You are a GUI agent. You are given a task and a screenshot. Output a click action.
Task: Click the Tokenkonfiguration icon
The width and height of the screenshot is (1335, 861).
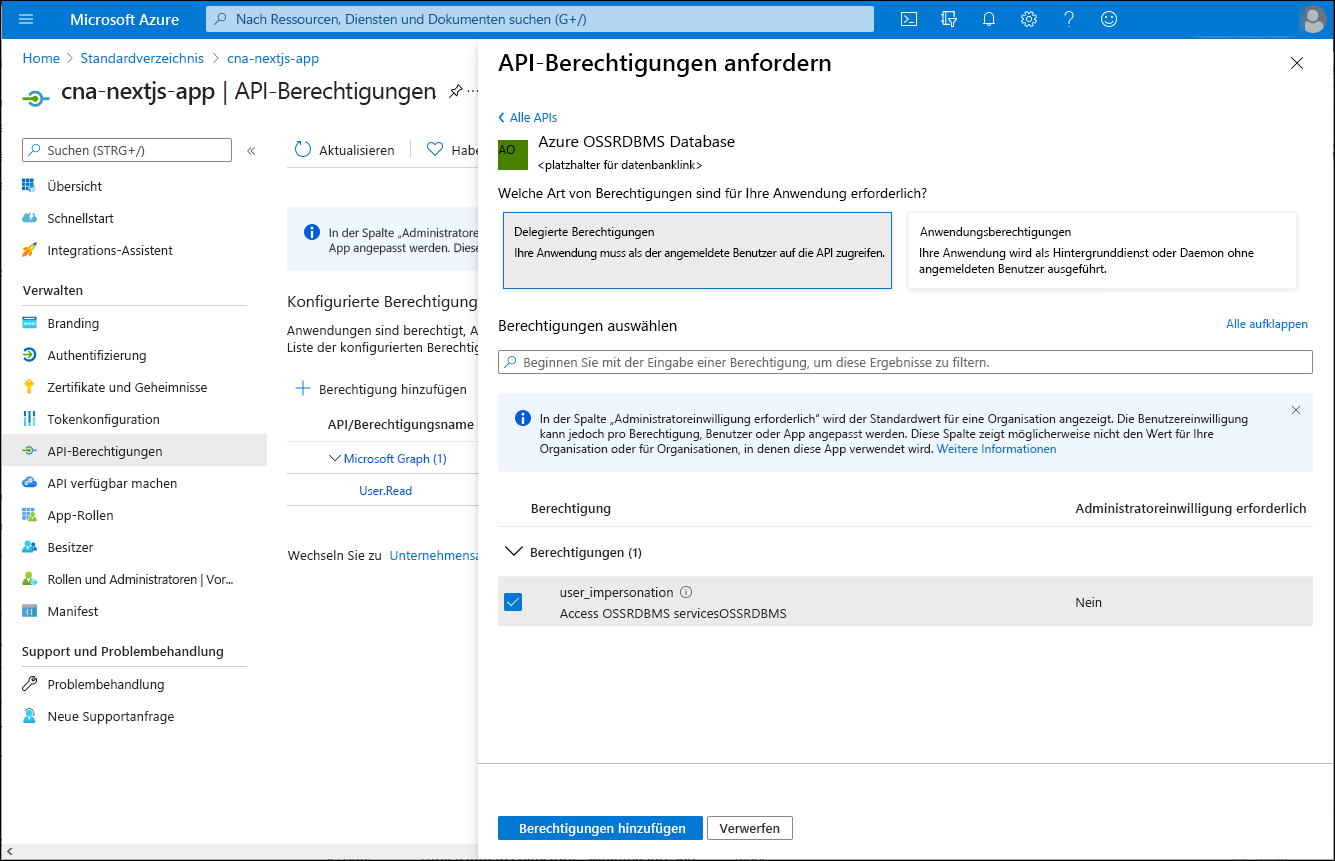click(29, 419)
